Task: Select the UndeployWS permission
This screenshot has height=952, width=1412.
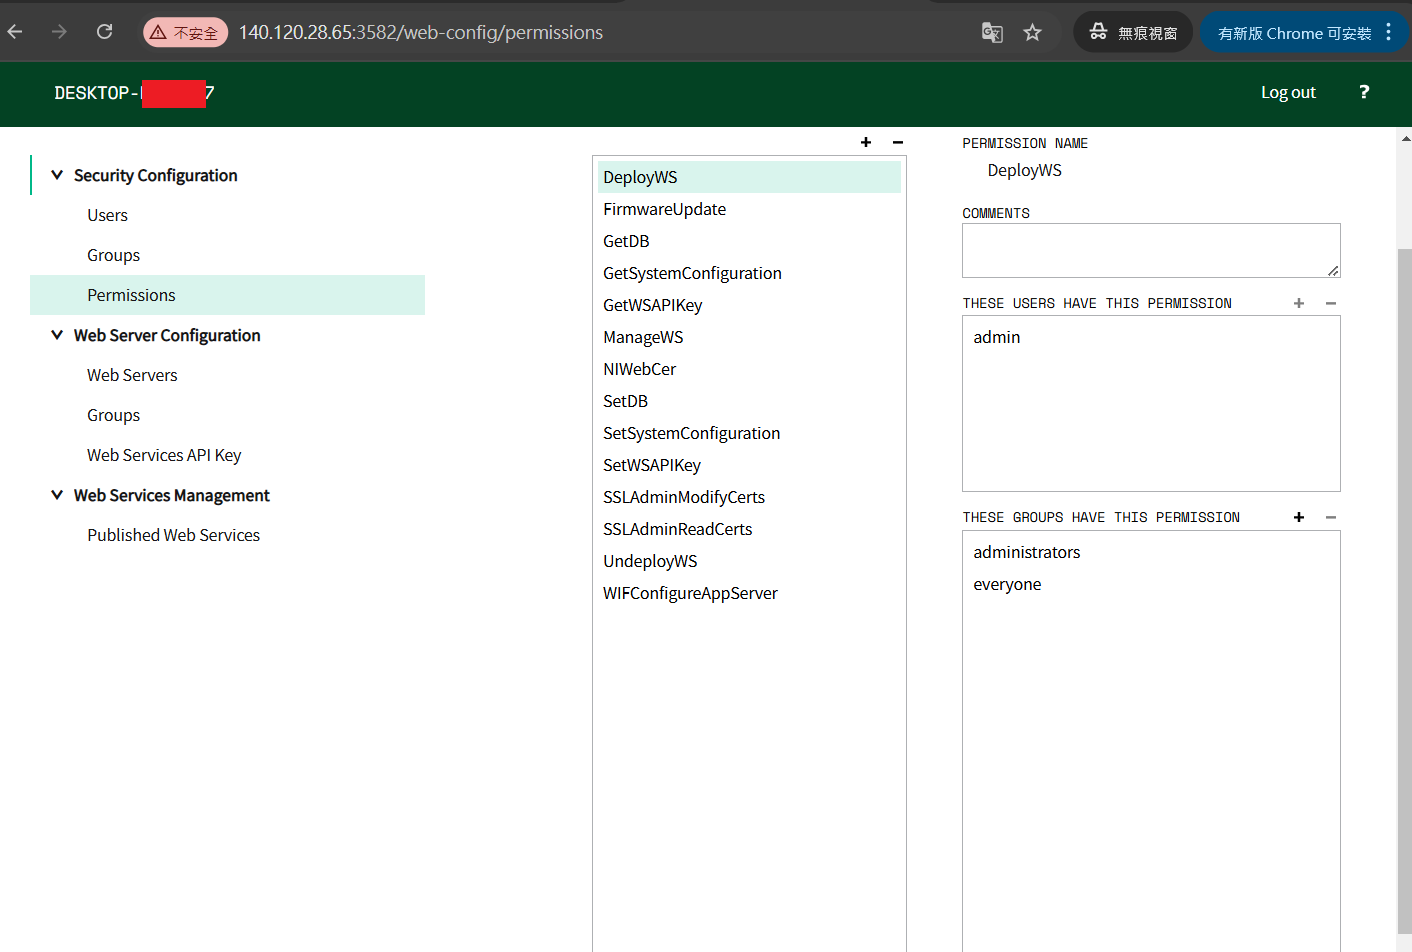Action: (749, 561)
